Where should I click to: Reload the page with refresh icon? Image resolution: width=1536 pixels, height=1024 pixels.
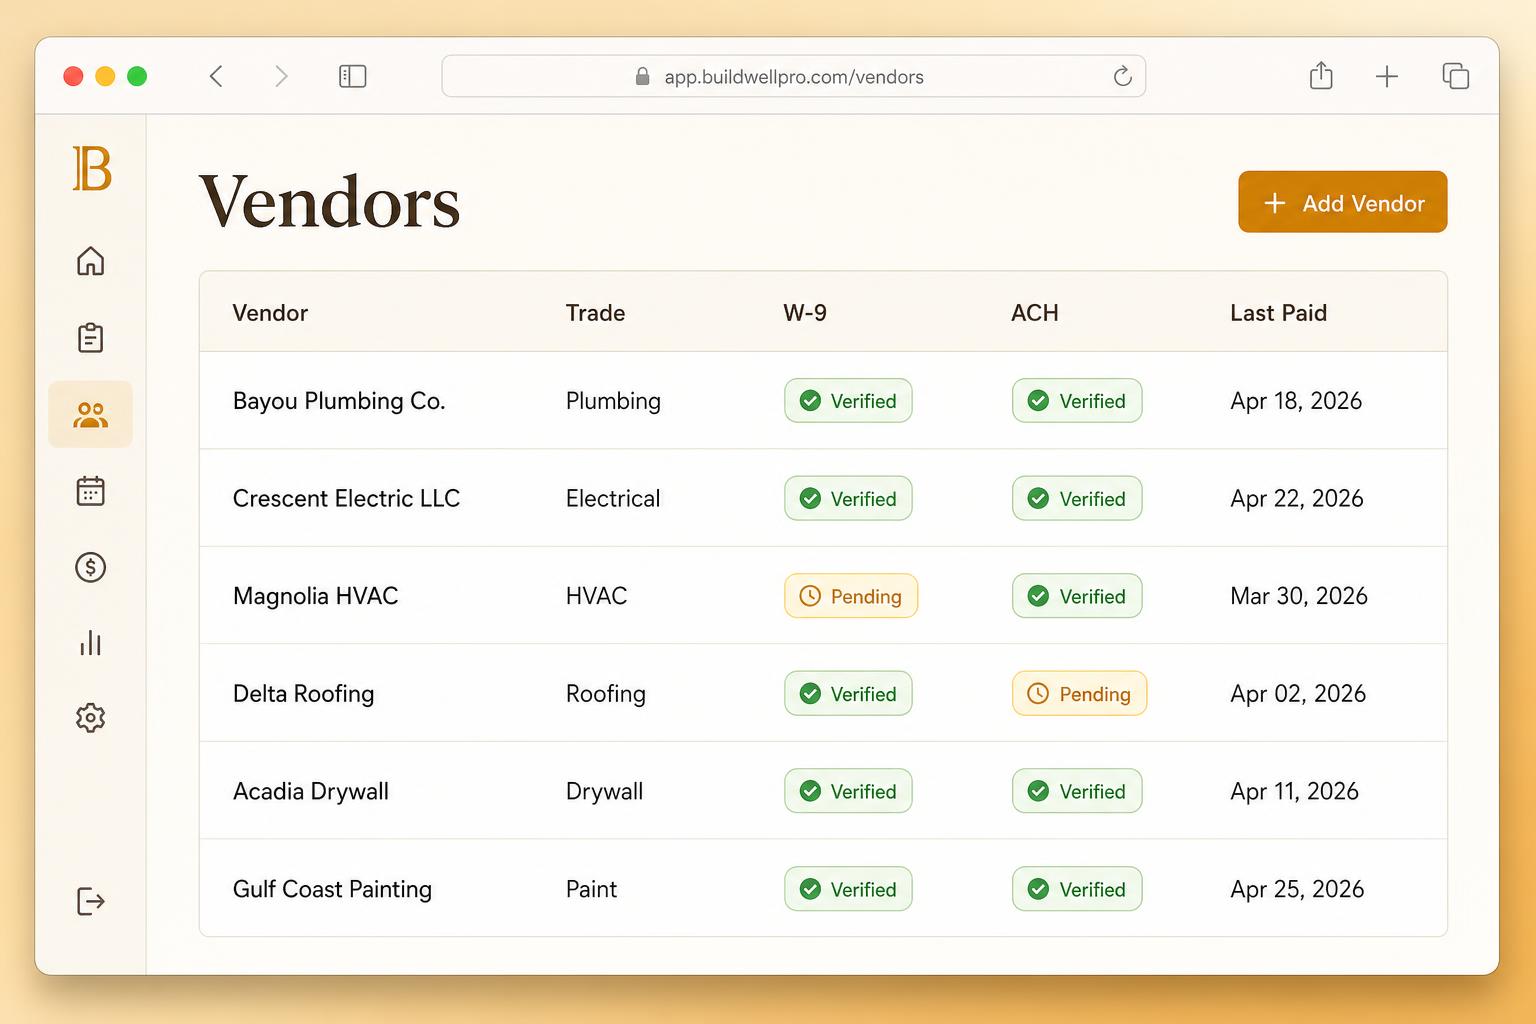[1123, 76]
